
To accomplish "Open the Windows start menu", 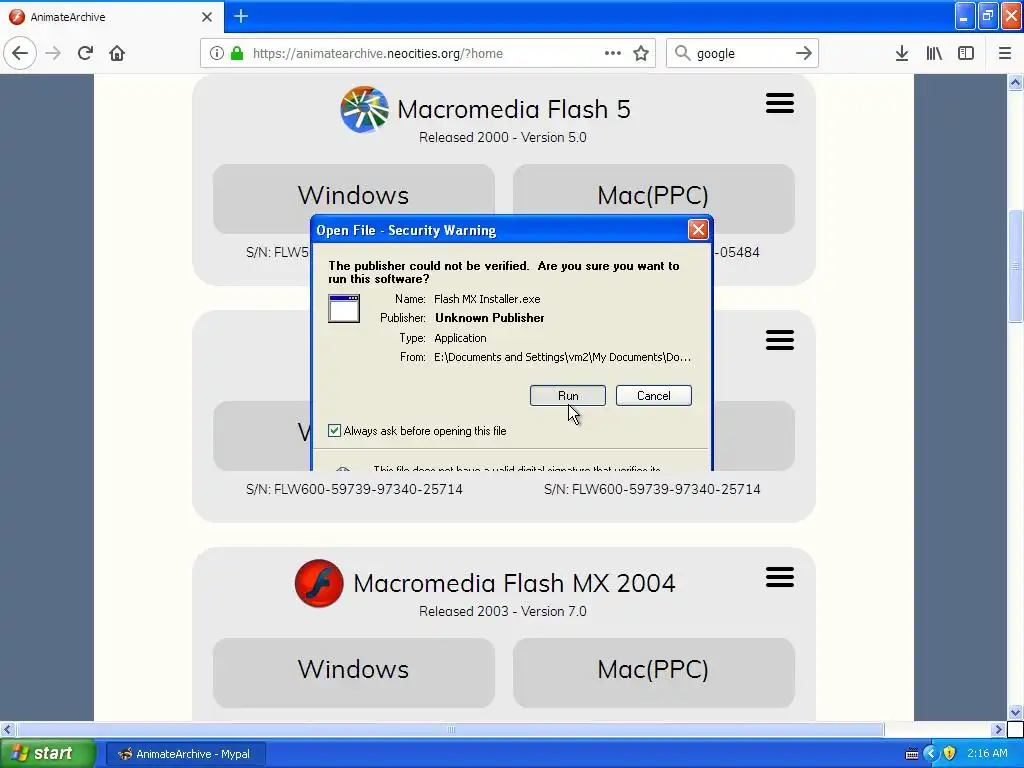I will click(x=47, y=754).
